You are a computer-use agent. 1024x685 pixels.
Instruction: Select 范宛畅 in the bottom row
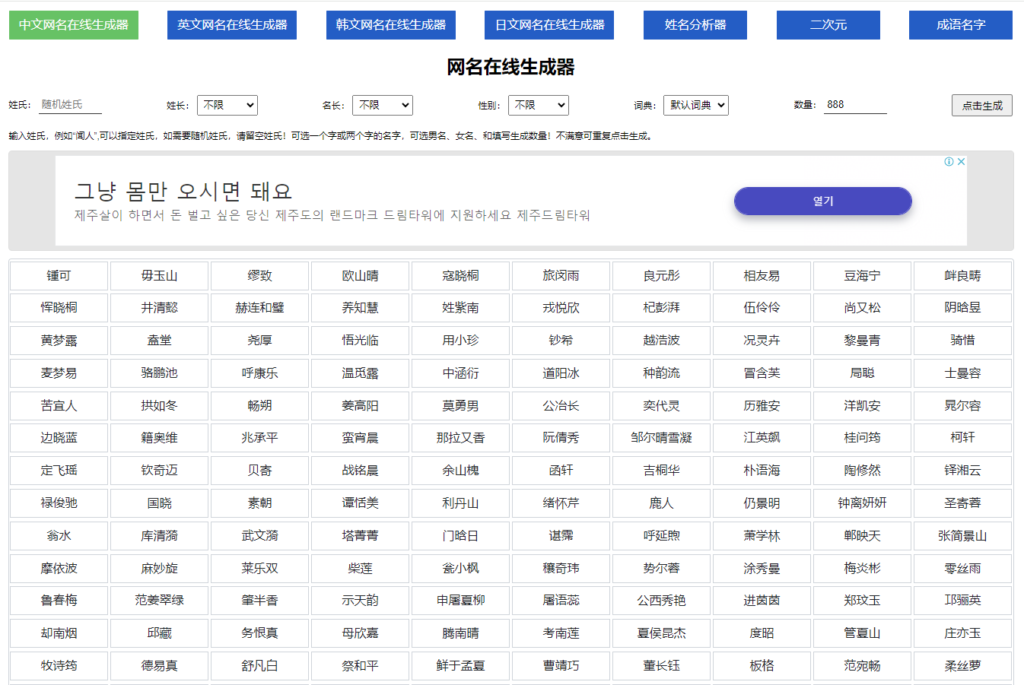pyautogui.click(x=861, y=665)
